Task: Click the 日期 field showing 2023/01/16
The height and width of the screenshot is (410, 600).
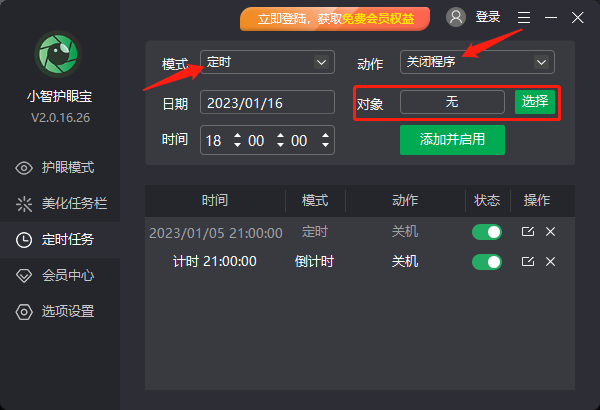Action: click(x=267, y=102)
